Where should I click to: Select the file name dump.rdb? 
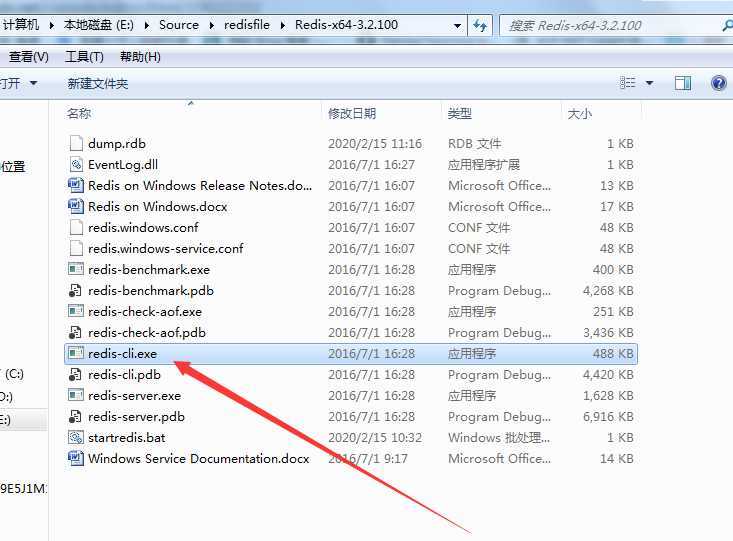117,143
